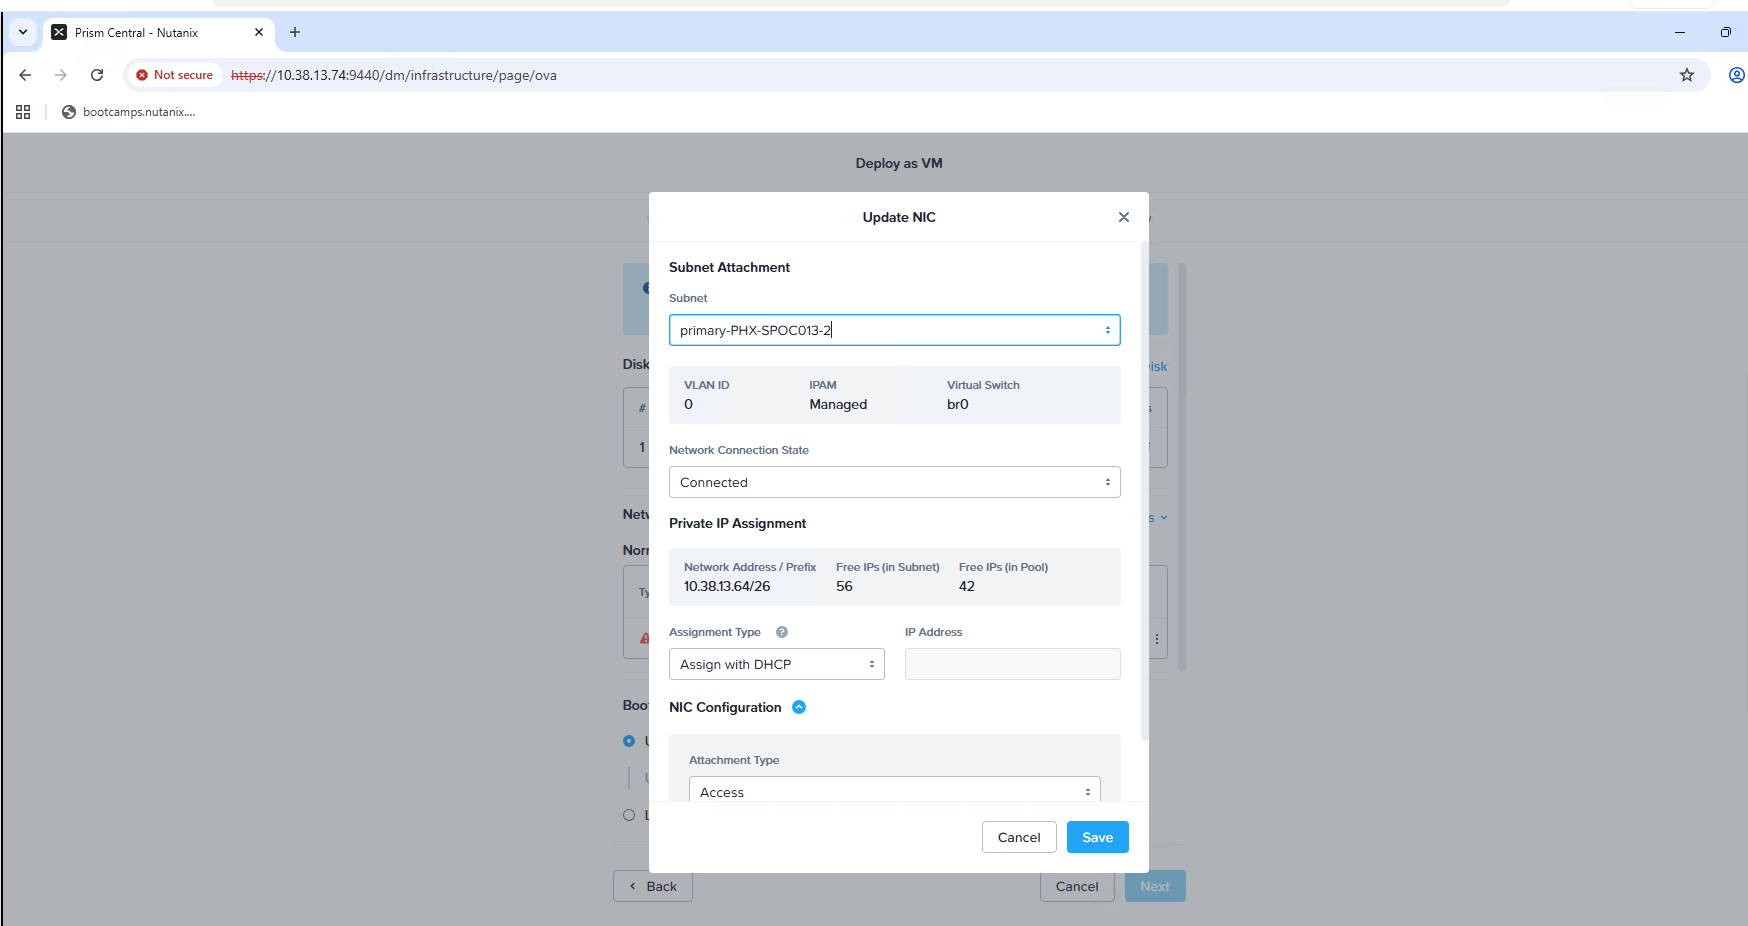
Task: Select the Prism Central - Nutanix tab
Action: tap(150, 32)
